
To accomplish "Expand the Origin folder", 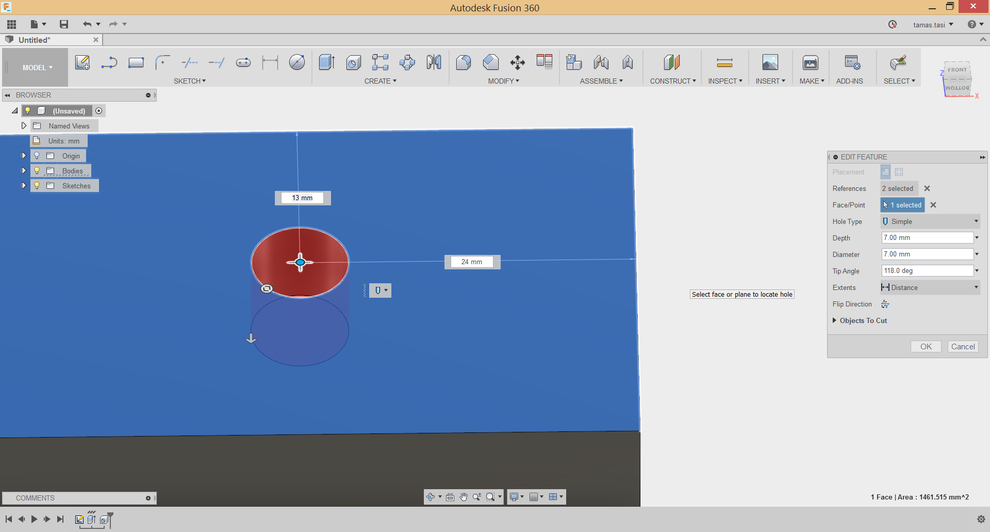I will coord(24,156).
